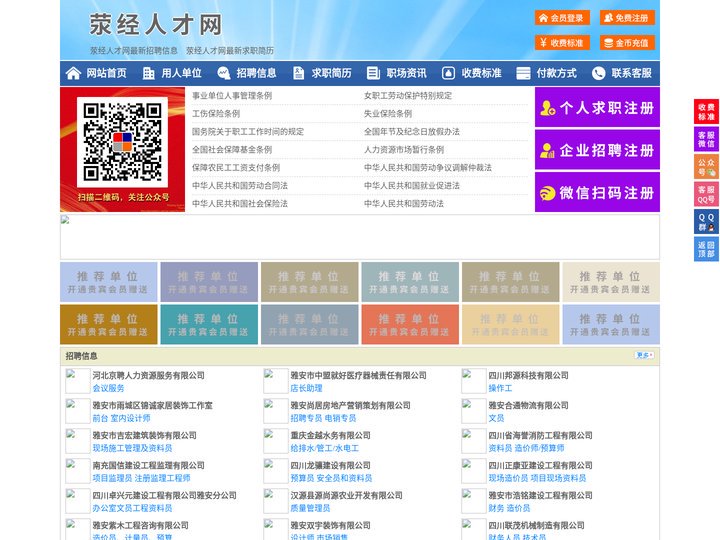The width and height of the screenshot is (720, 540).
Task: Click 返回顶部 sidebar button
Action: pyautogui.click(x=706, y=249)
